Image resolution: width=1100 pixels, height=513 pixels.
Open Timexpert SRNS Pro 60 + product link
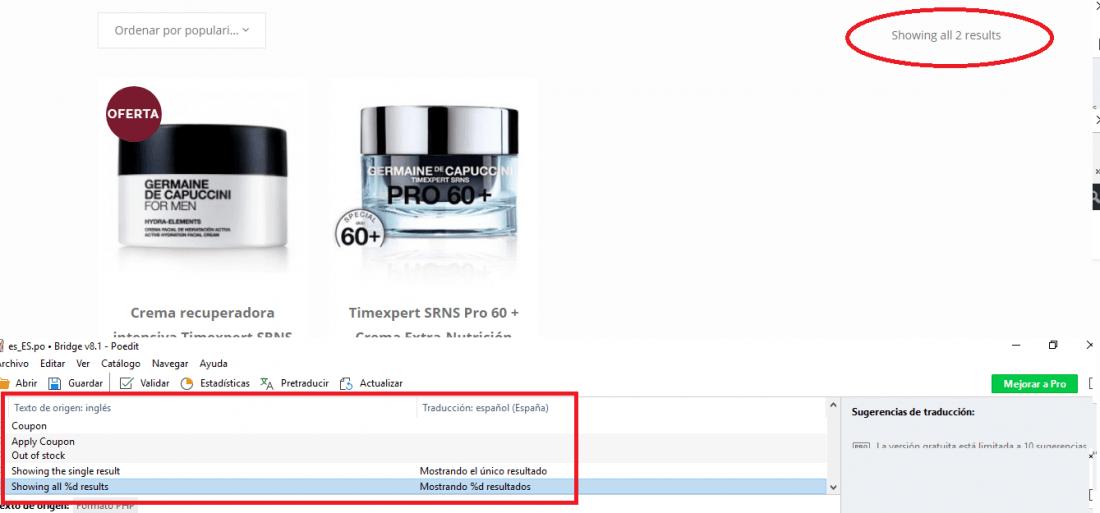[434, 312]
